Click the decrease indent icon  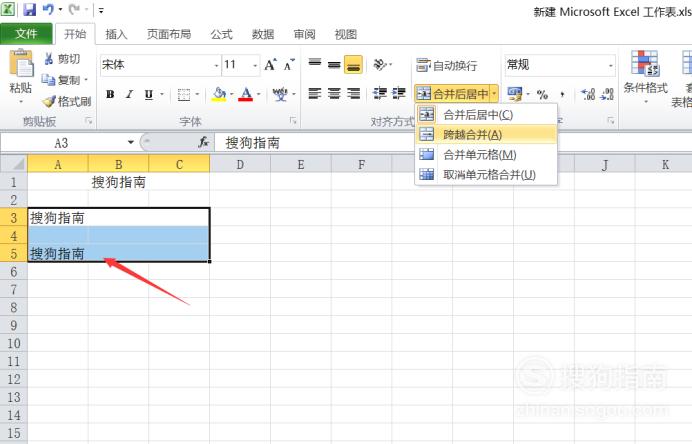[x=380, y=94]
